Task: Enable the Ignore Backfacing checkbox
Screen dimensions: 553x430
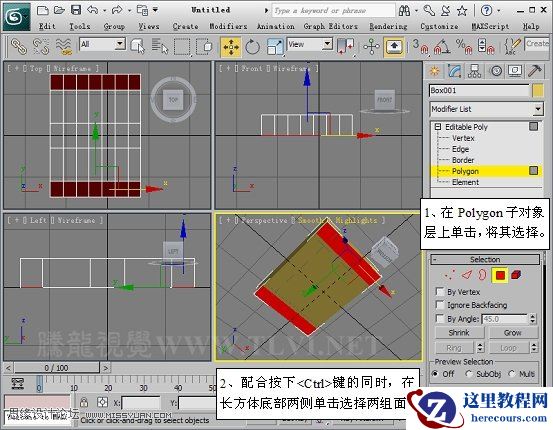Action: (x=440, y=304)
